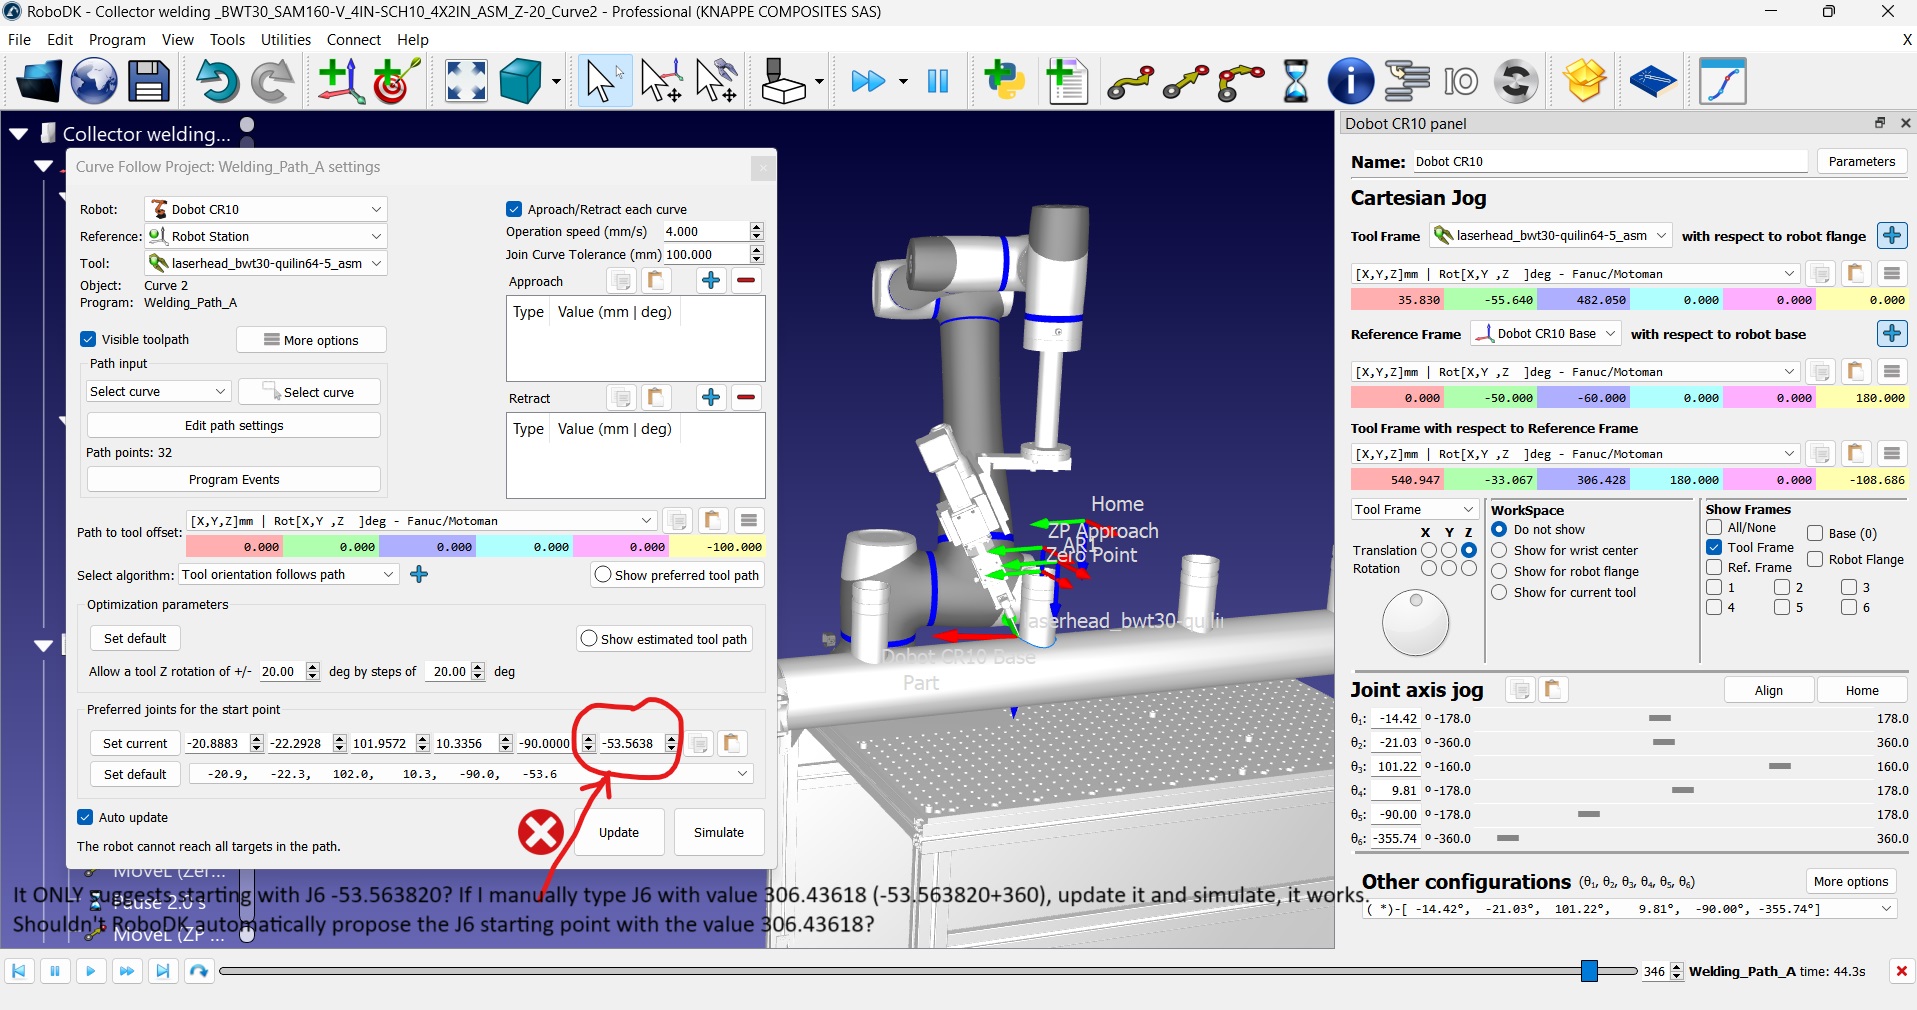This screenshot has width=1917, height=1010.
Task: Click the Simulate button
Action: click(x=719, y=832)
